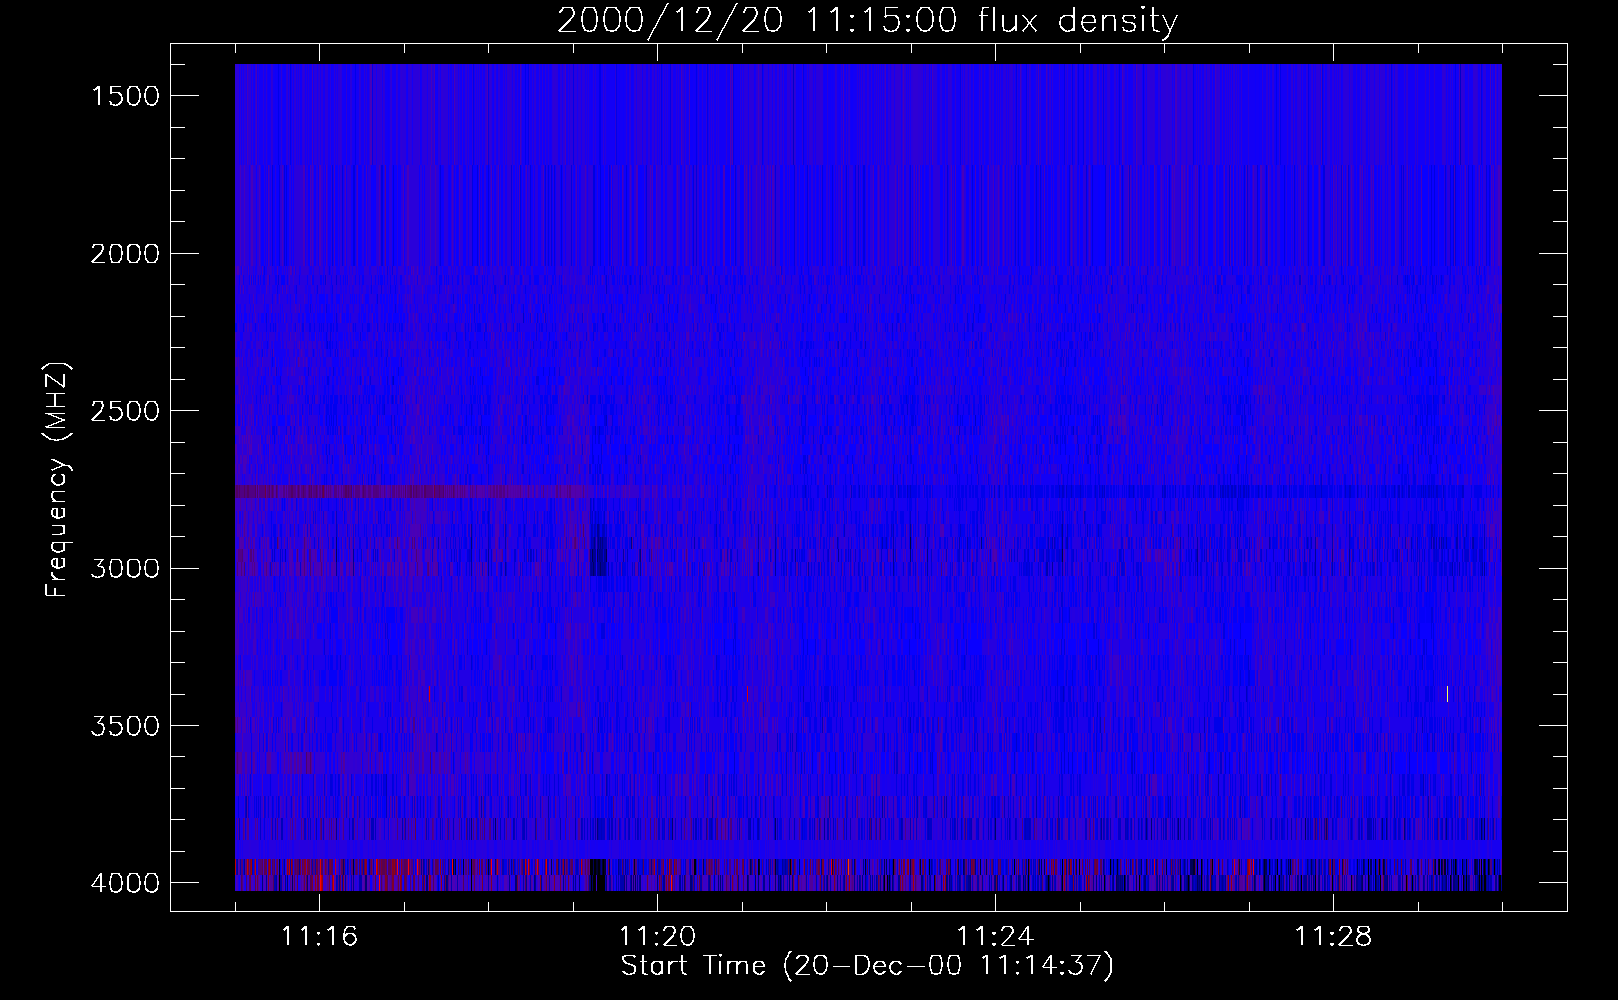Select the 'Frequency (MHZ)' axis label

pyautogui.click(x=57, y=480)
